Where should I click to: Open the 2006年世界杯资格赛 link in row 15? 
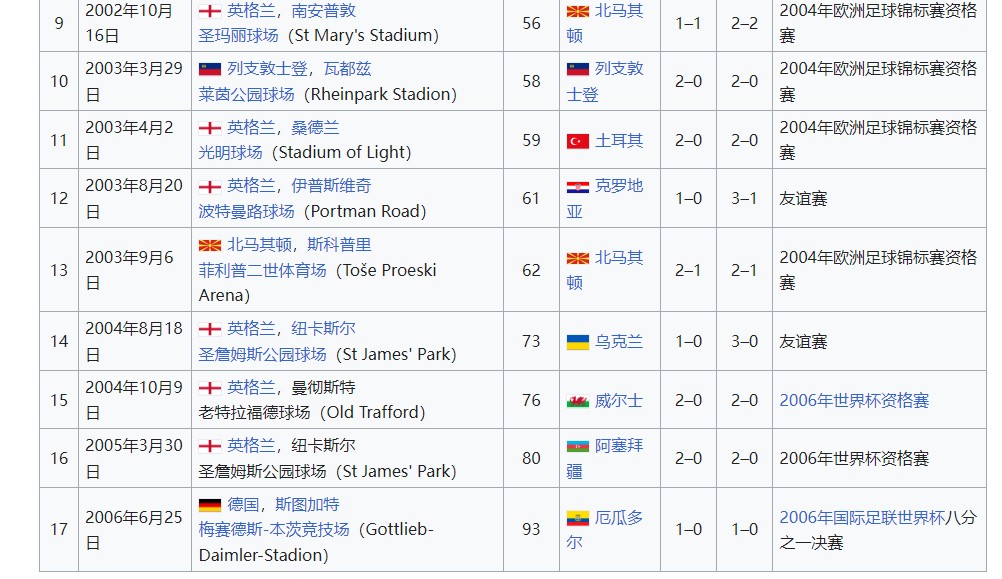[854, 401]
